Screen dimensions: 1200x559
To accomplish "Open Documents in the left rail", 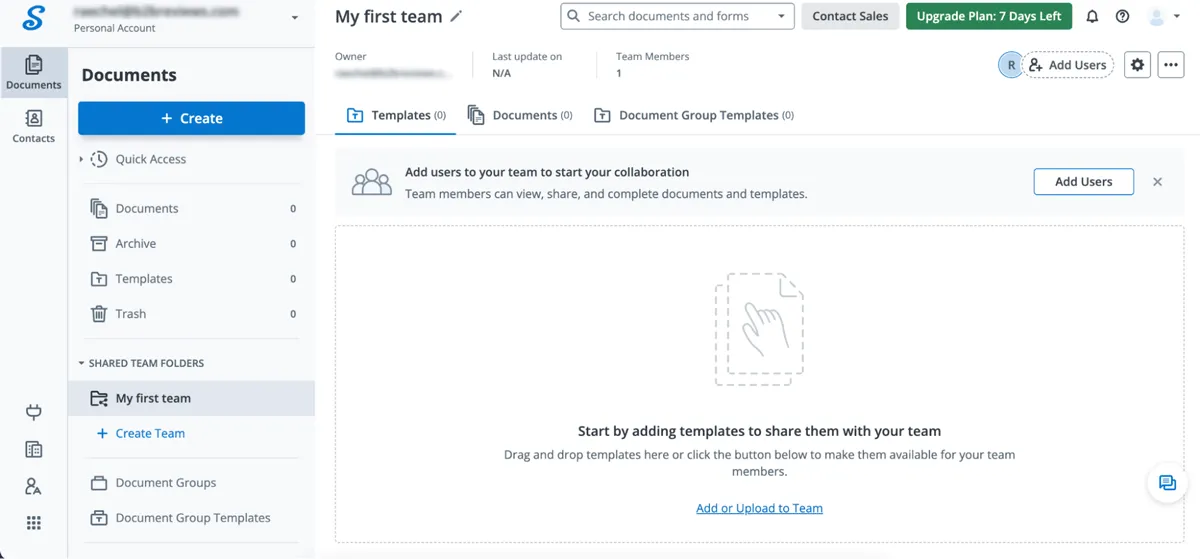I will point(34,72).
